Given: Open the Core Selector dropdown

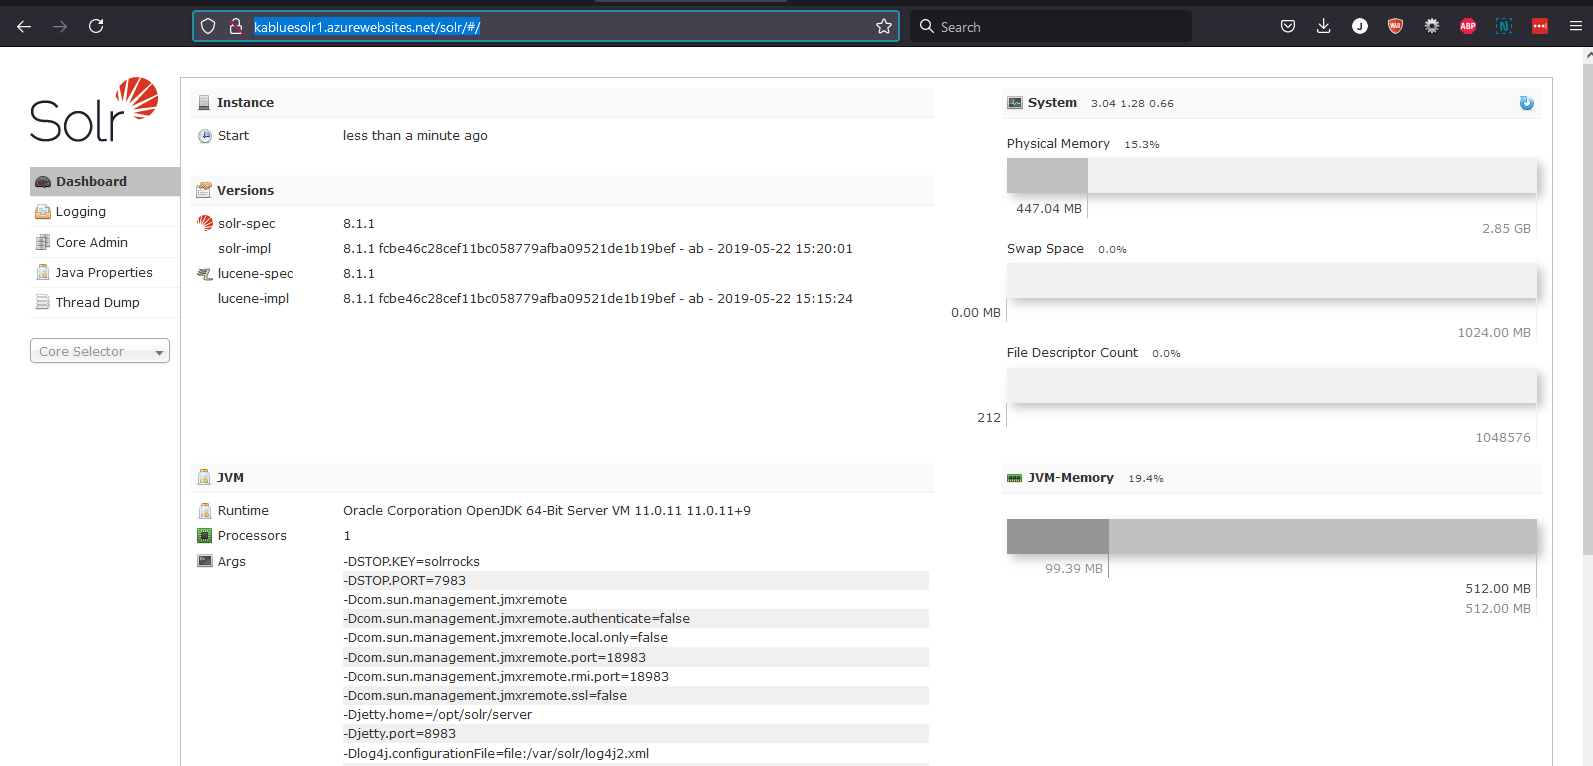Looking at the screenshot, I should tap(100, 352).
